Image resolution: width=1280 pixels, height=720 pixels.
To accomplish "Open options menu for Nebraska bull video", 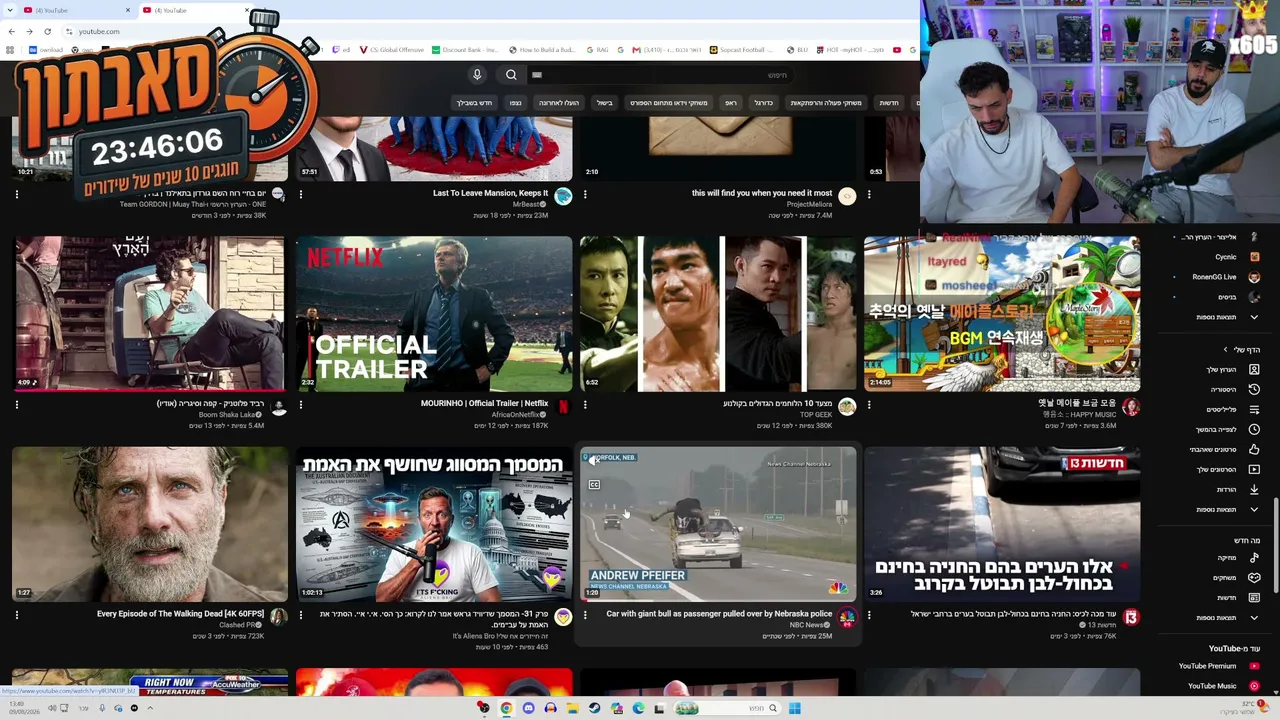I will coord(585,615).
